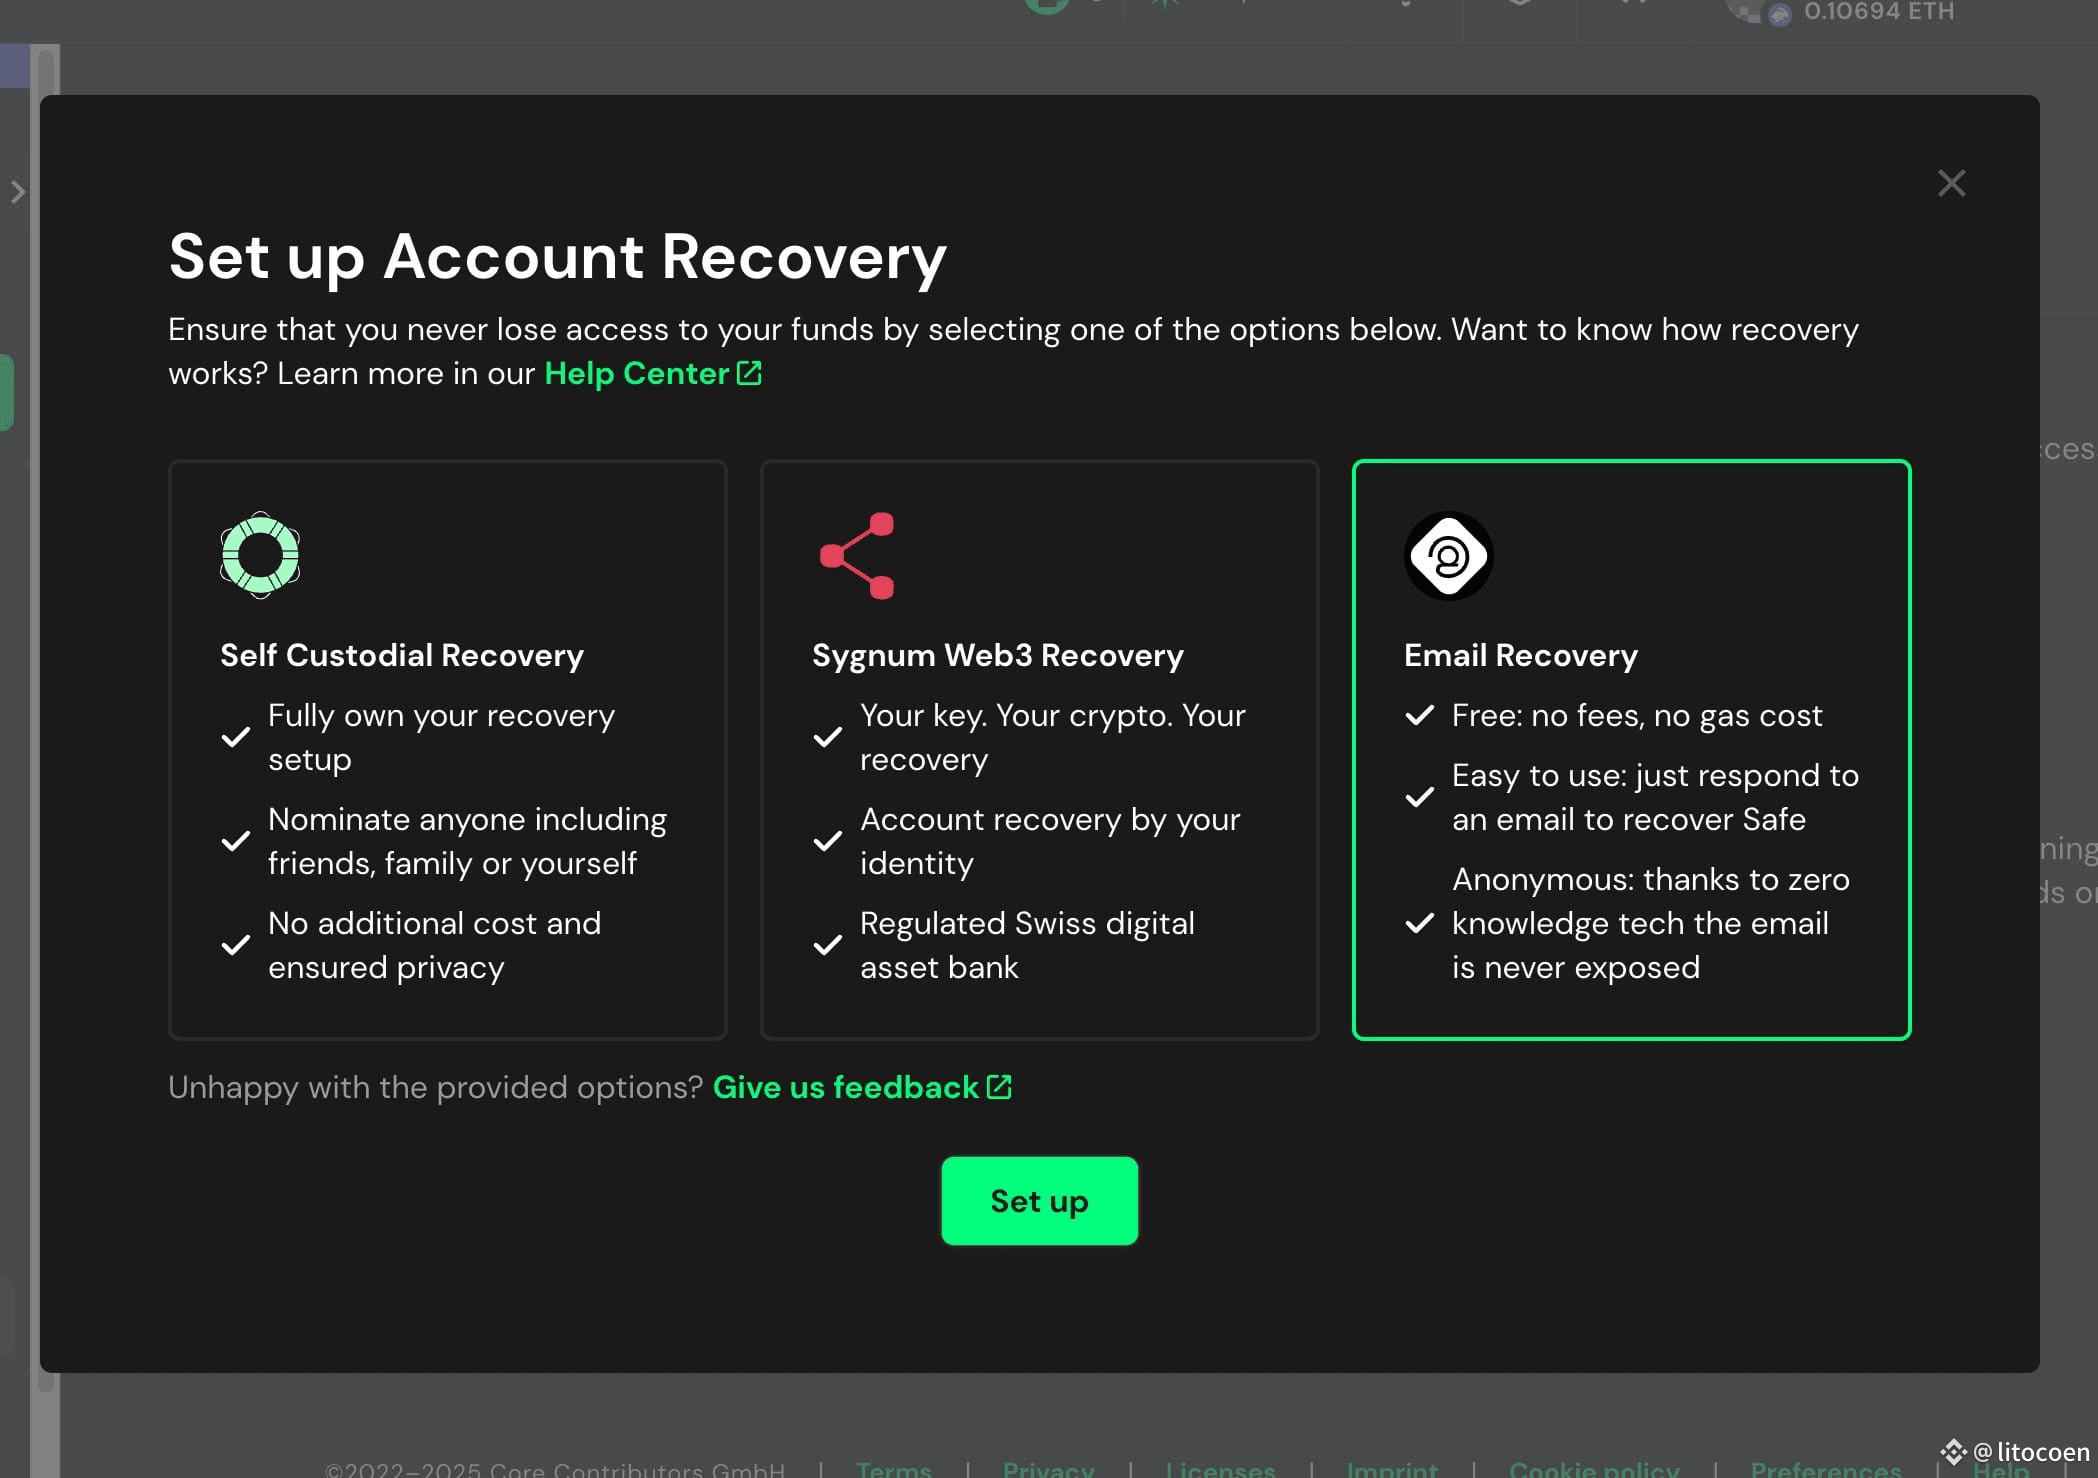Select the Self Custodial Recovery lifebuoy icon
Image resolution: width=2098 pixels, height=1478 pixels.
pyautogui.click(x=260, y=555)
